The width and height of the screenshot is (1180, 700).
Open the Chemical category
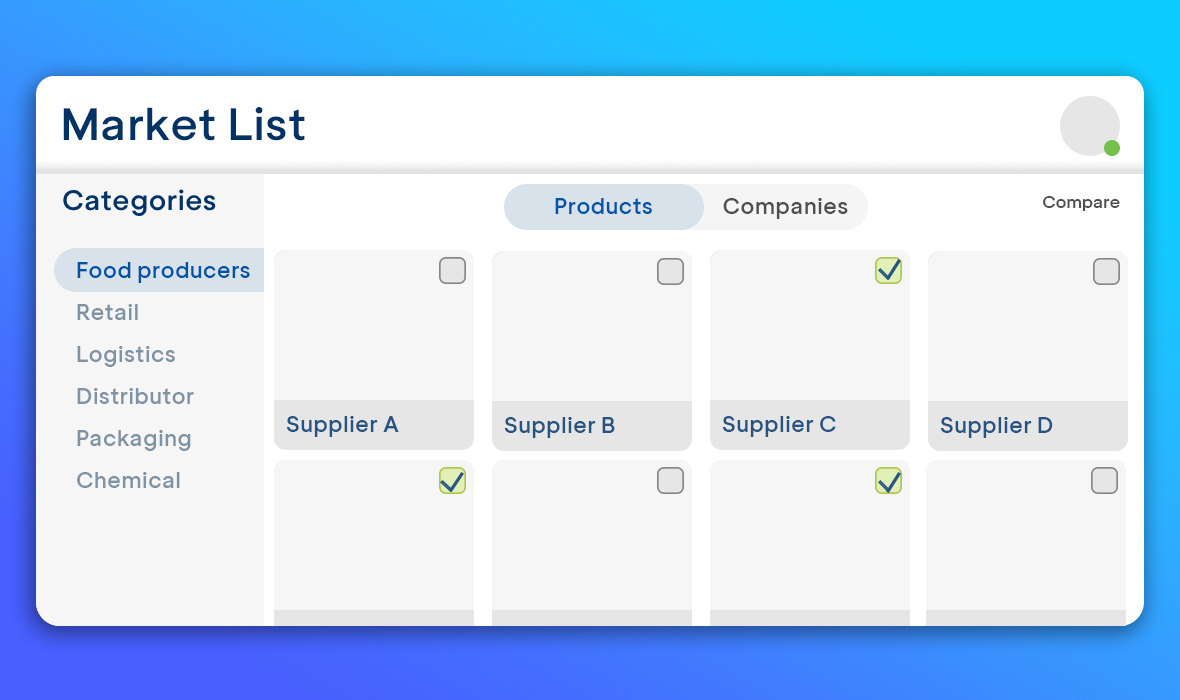point(129,480)
